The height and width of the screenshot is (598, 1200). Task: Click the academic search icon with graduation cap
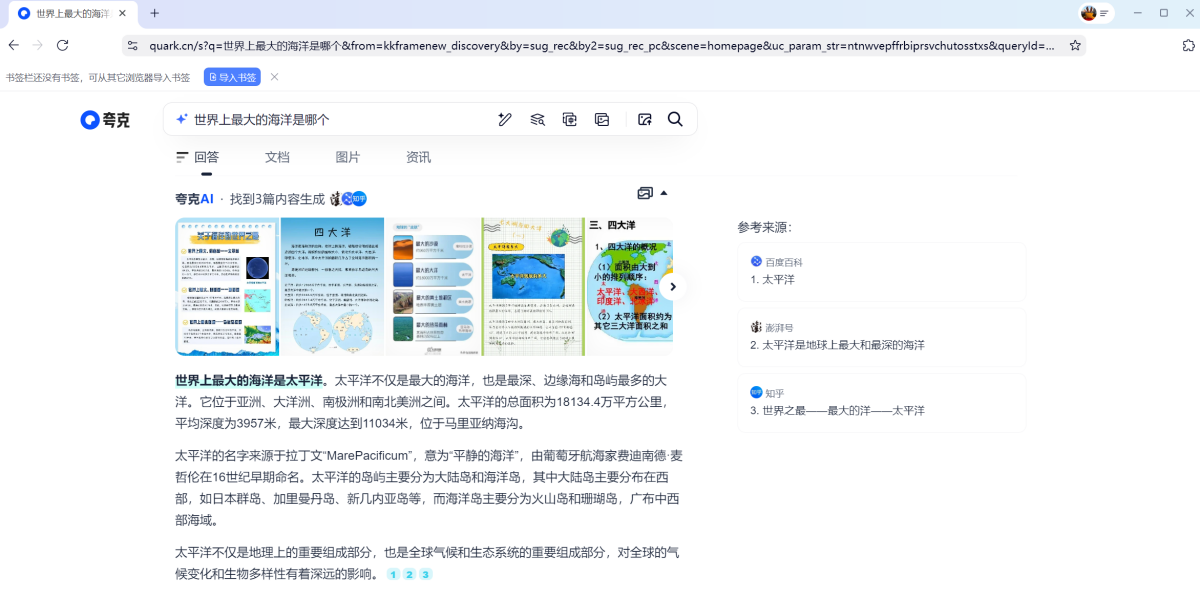pos(537,119)
